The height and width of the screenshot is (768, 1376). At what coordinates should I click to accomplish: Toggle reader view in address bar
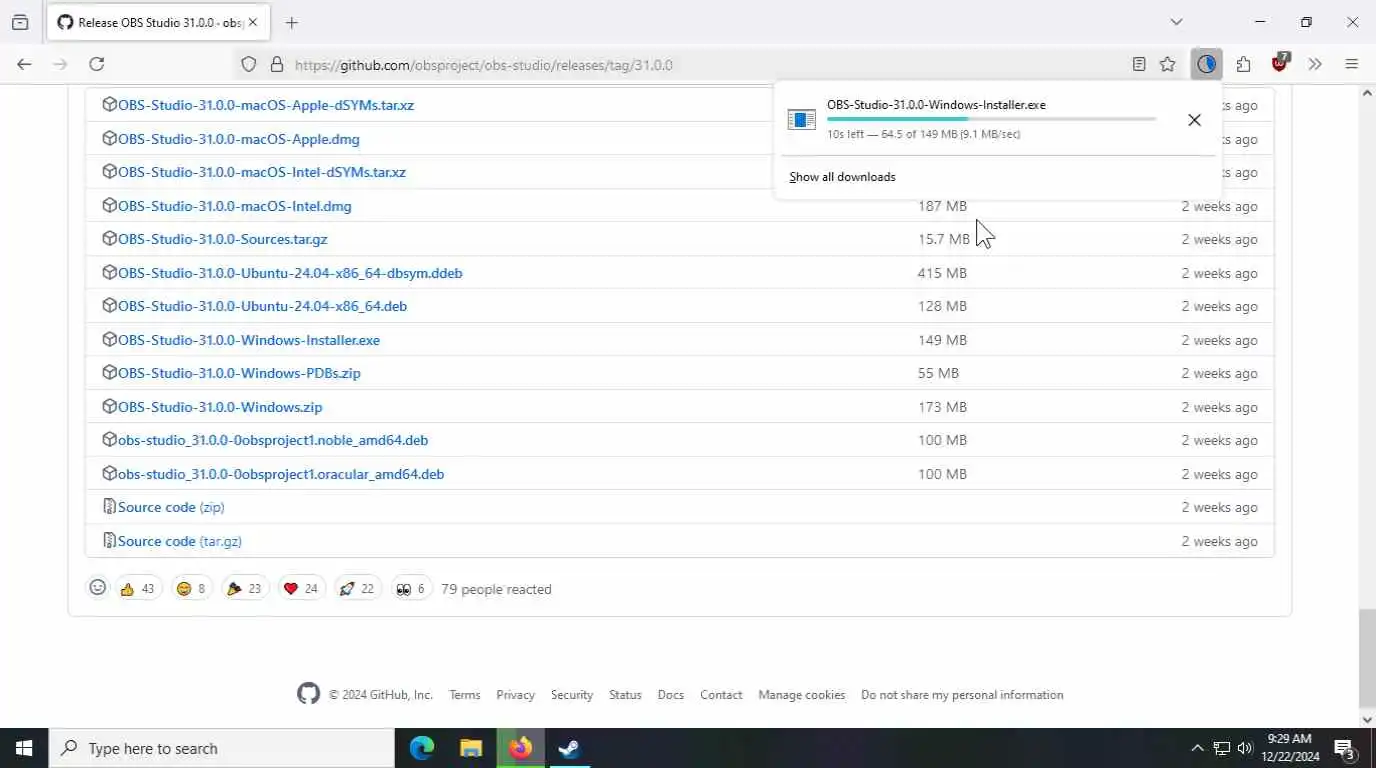coord(1139,64)
